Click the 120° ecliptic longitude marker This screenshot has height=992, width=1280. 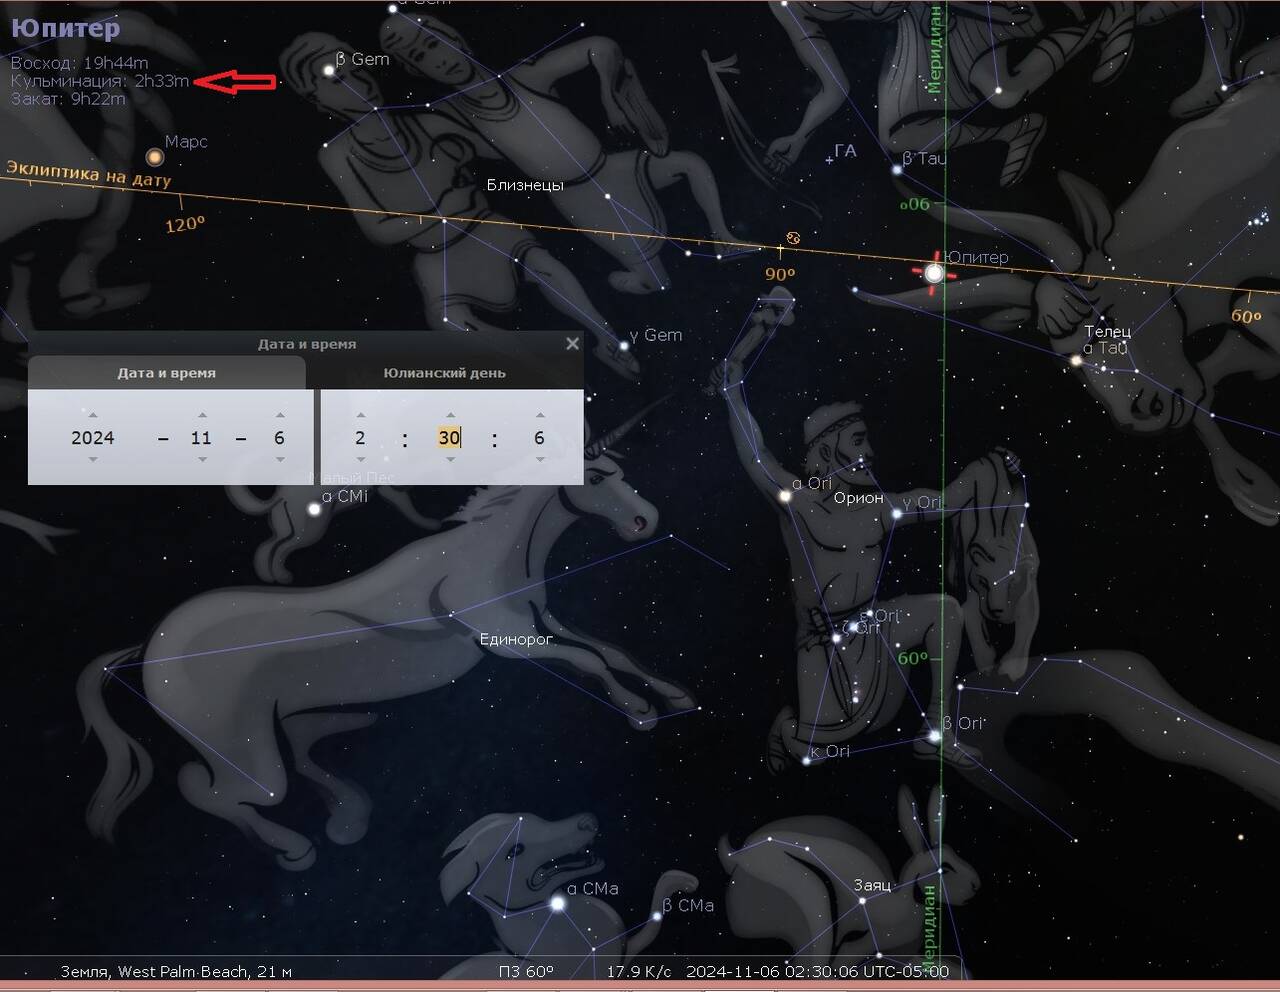coord(185,224)
